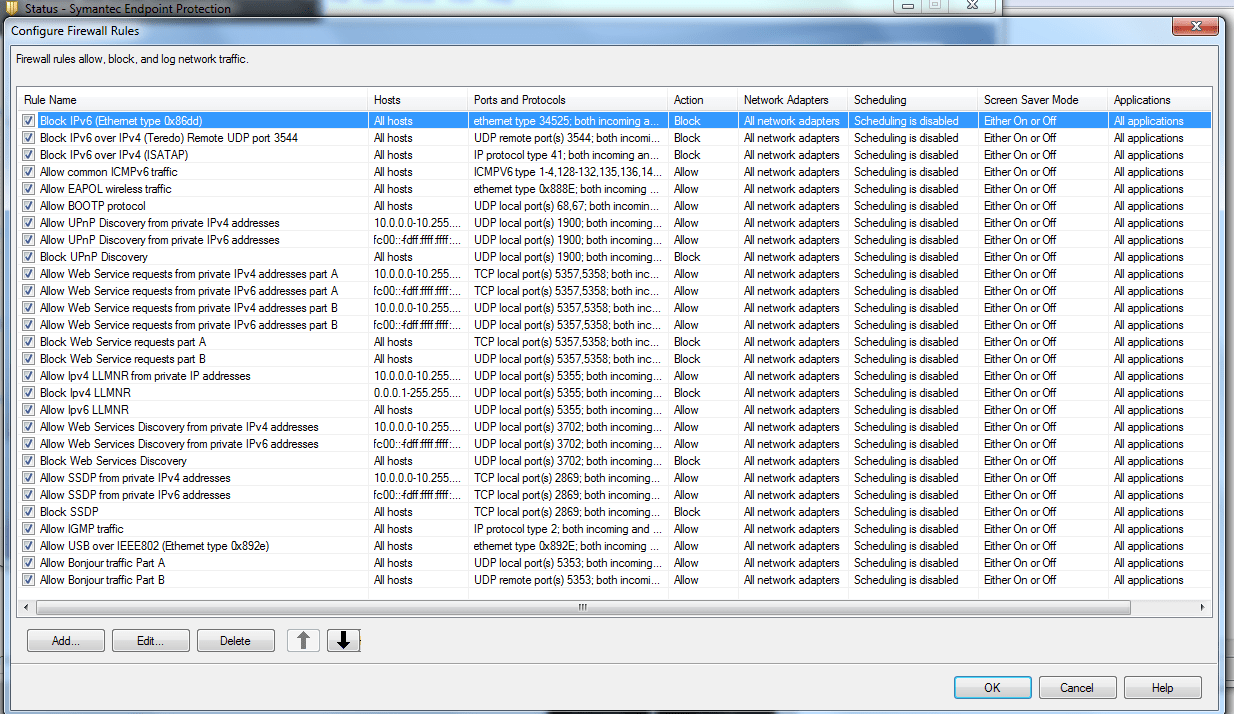This screenshot has height=714, width=1234.
Task: Confirm changes with the OK button
Action: (x=992, y=687)
